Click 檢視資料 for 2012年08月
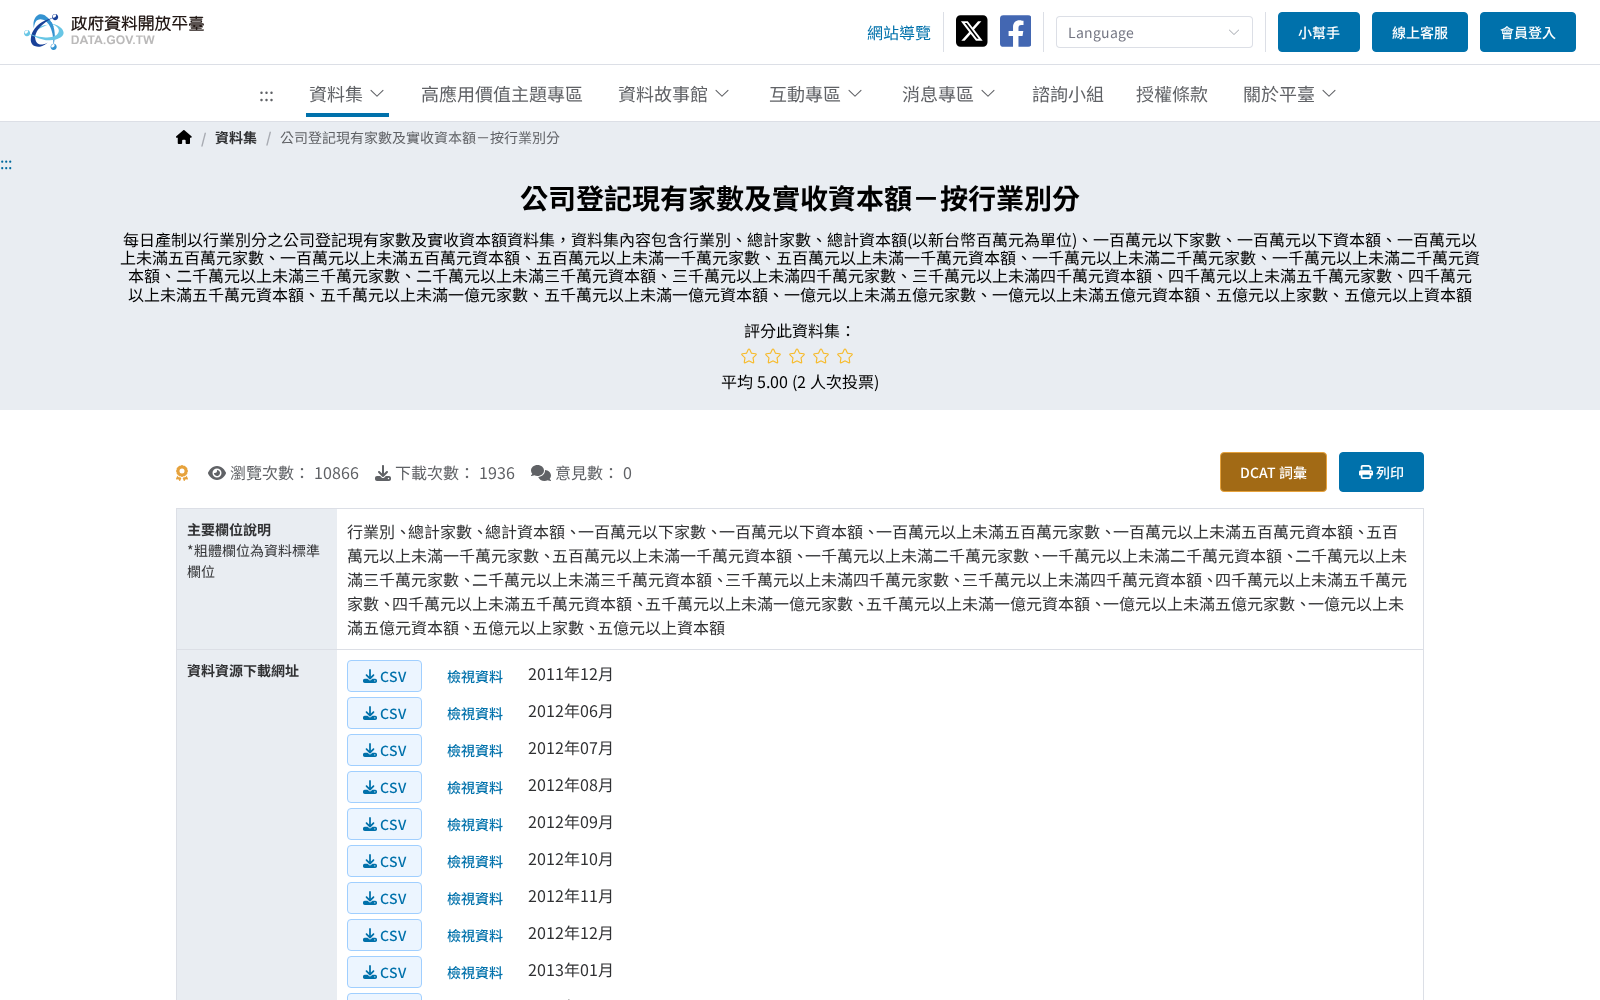 tap(475, 788)
